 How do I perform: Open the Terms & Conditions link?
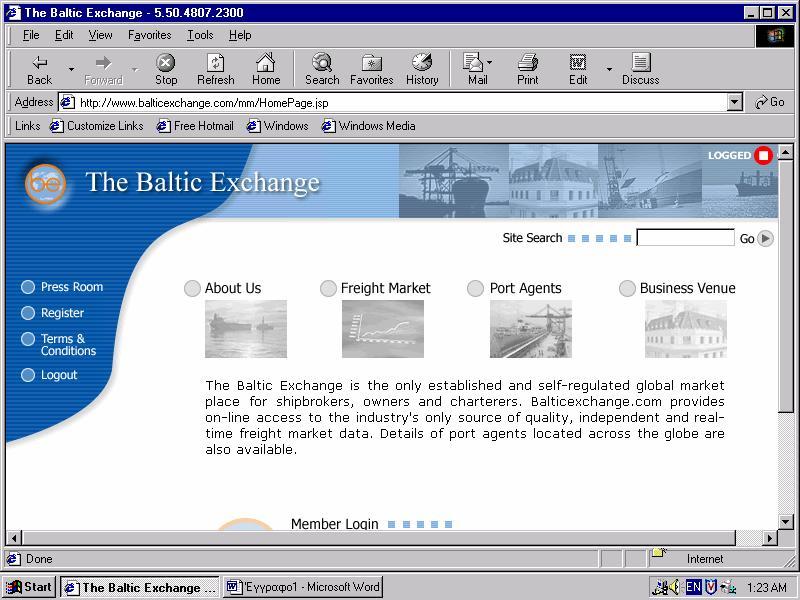pos(68,344)
